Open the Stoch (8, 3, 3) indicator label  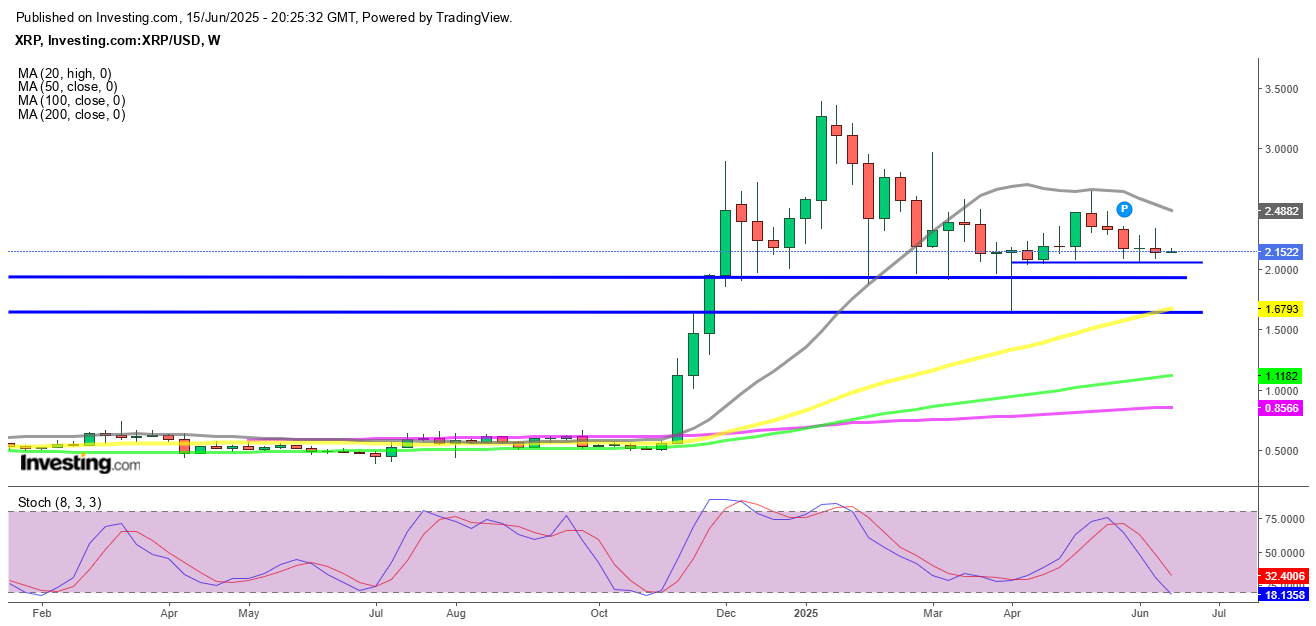pyautogui.click(x=59, y=502)
